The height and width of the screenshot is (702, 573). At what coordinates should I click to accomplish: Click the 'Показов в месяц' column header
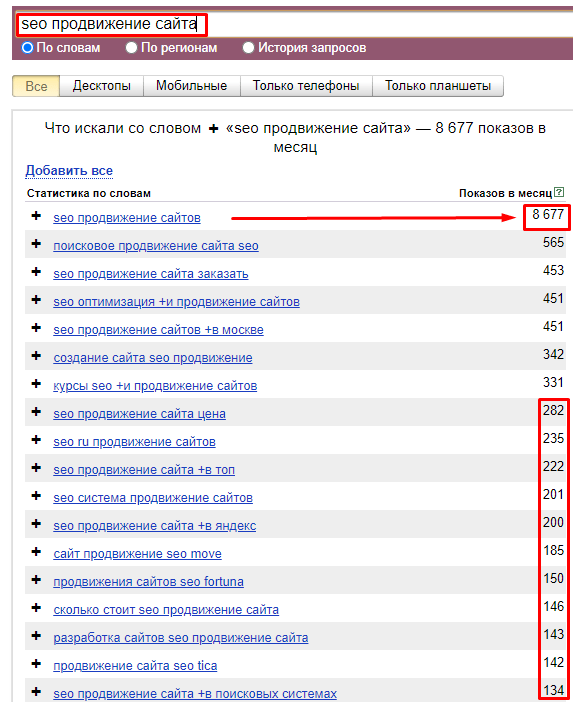coord(505,193)
